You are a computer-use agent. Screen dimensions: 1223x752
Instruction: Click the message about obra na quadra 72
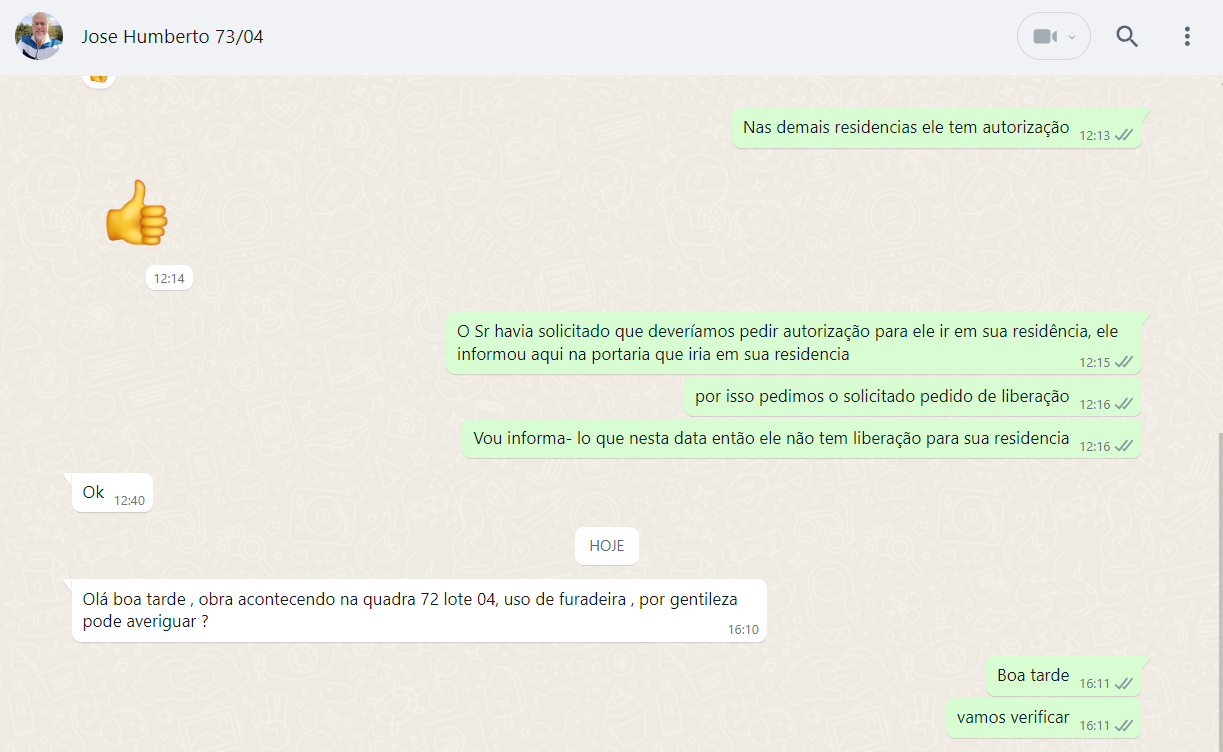pyautogui.click(x=410, y=609)
